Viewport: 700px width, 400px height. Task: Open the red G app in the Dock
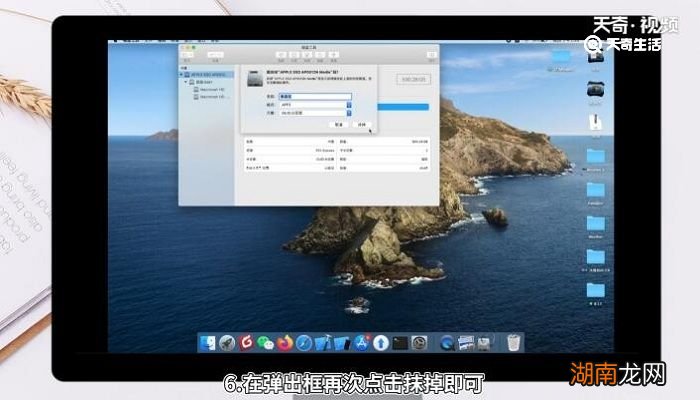point(246,343)
